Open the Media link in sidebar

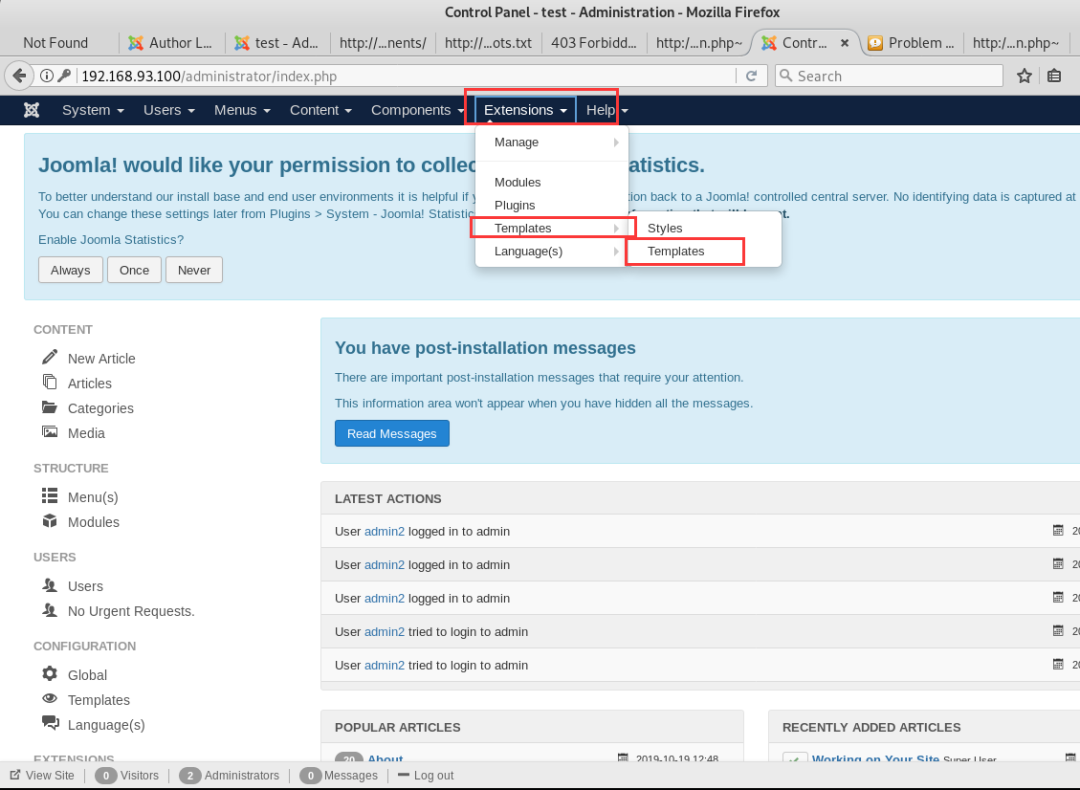86,433
